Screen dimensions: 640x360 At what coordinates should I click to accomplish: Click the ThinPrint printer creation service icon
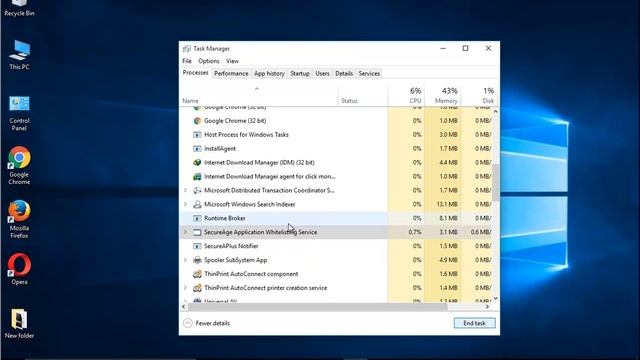[x=197, y=288]
